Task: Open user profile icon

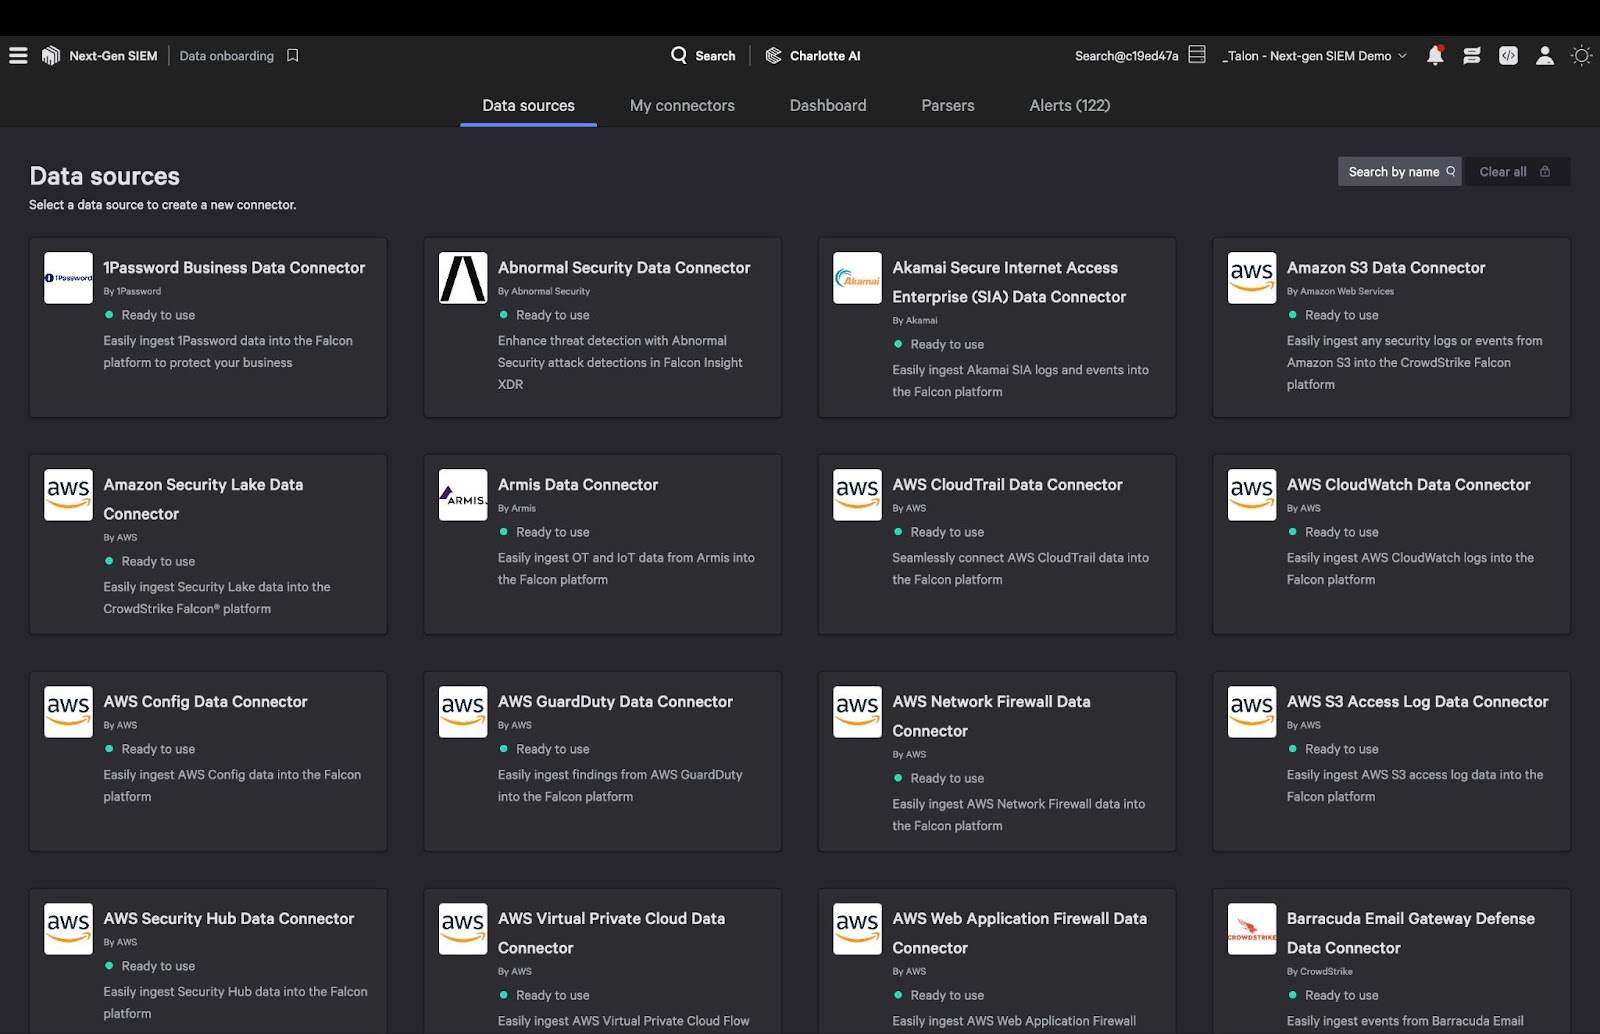Action: (x=1545, y=56)
